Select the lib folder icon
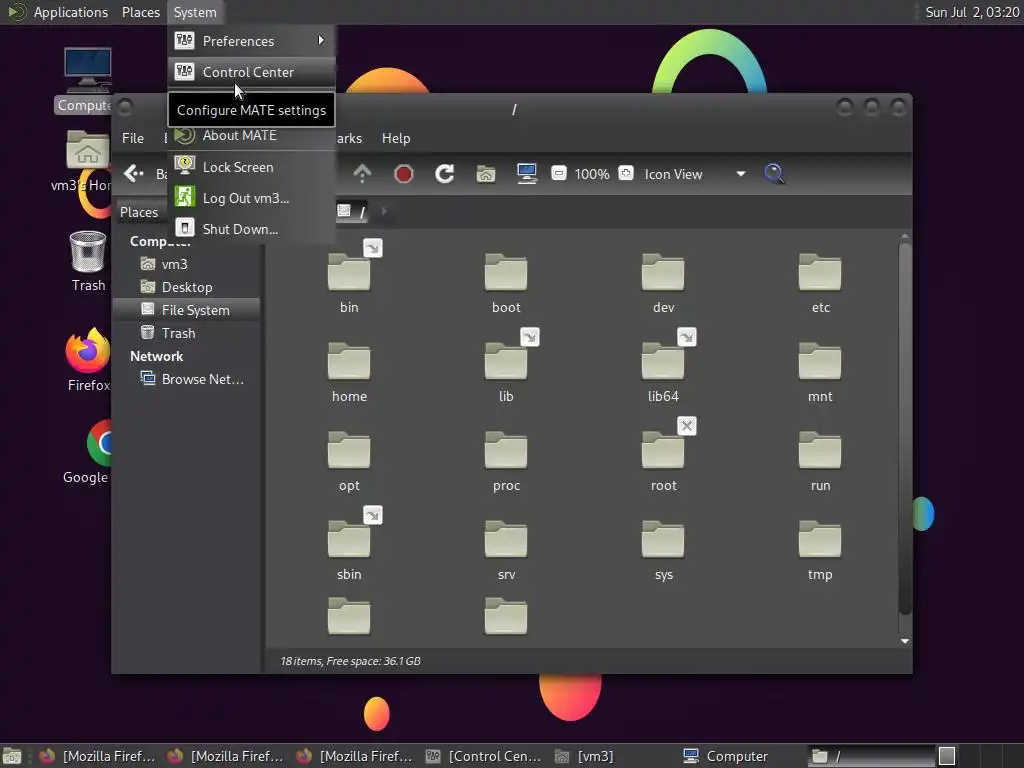Viewport: 1024px width, 768px height. pyautogui.click(x=506, y=360)
